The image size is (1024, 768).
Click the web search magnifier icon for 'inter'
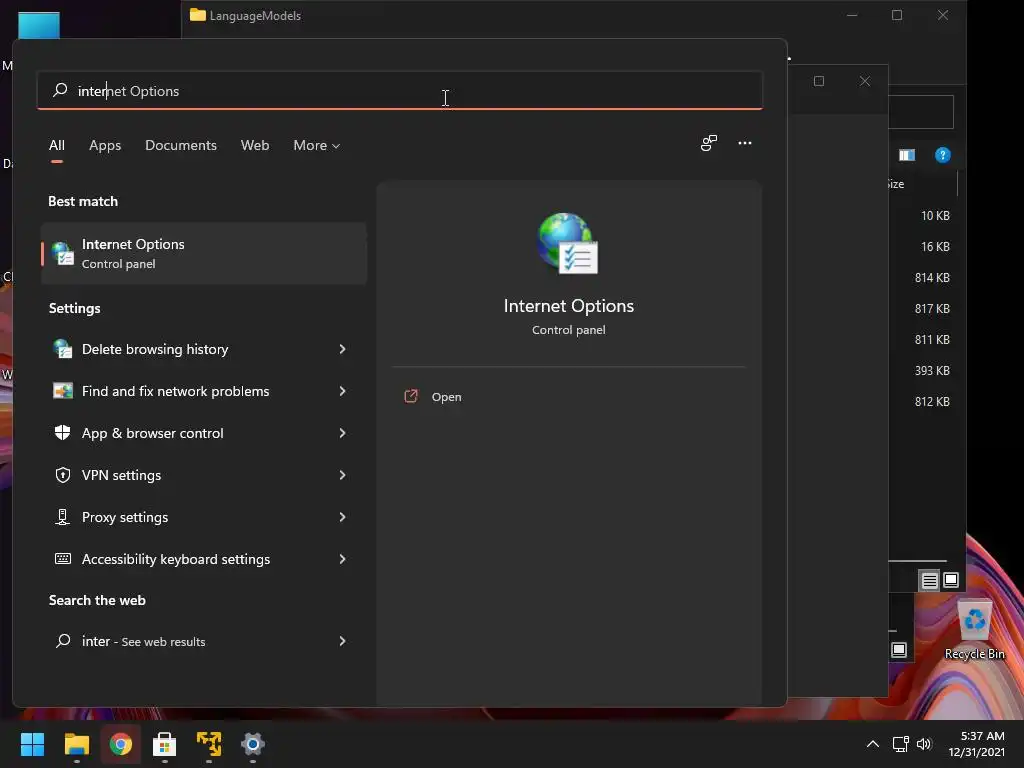[x=63, y=641]
